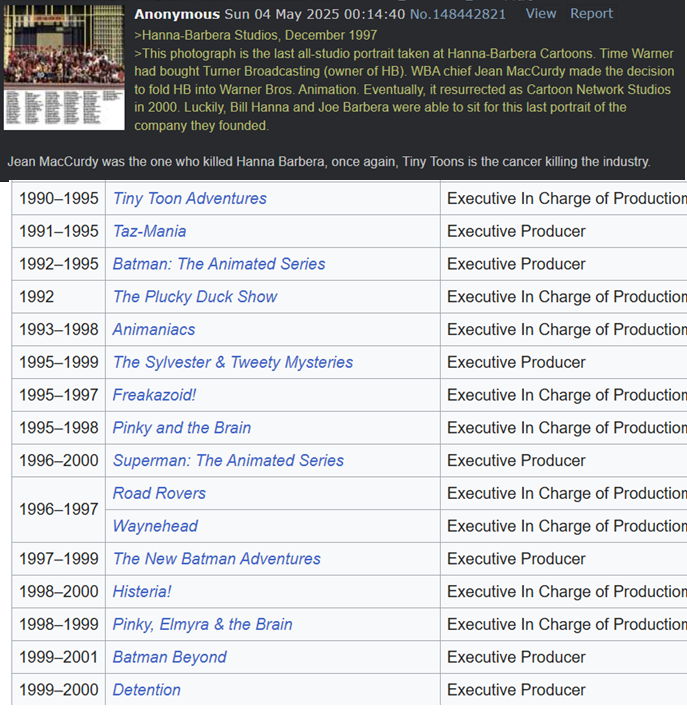Open the Batman Beyond link
687x712 pixels.
pyautogui.click(x=169, y=657)
